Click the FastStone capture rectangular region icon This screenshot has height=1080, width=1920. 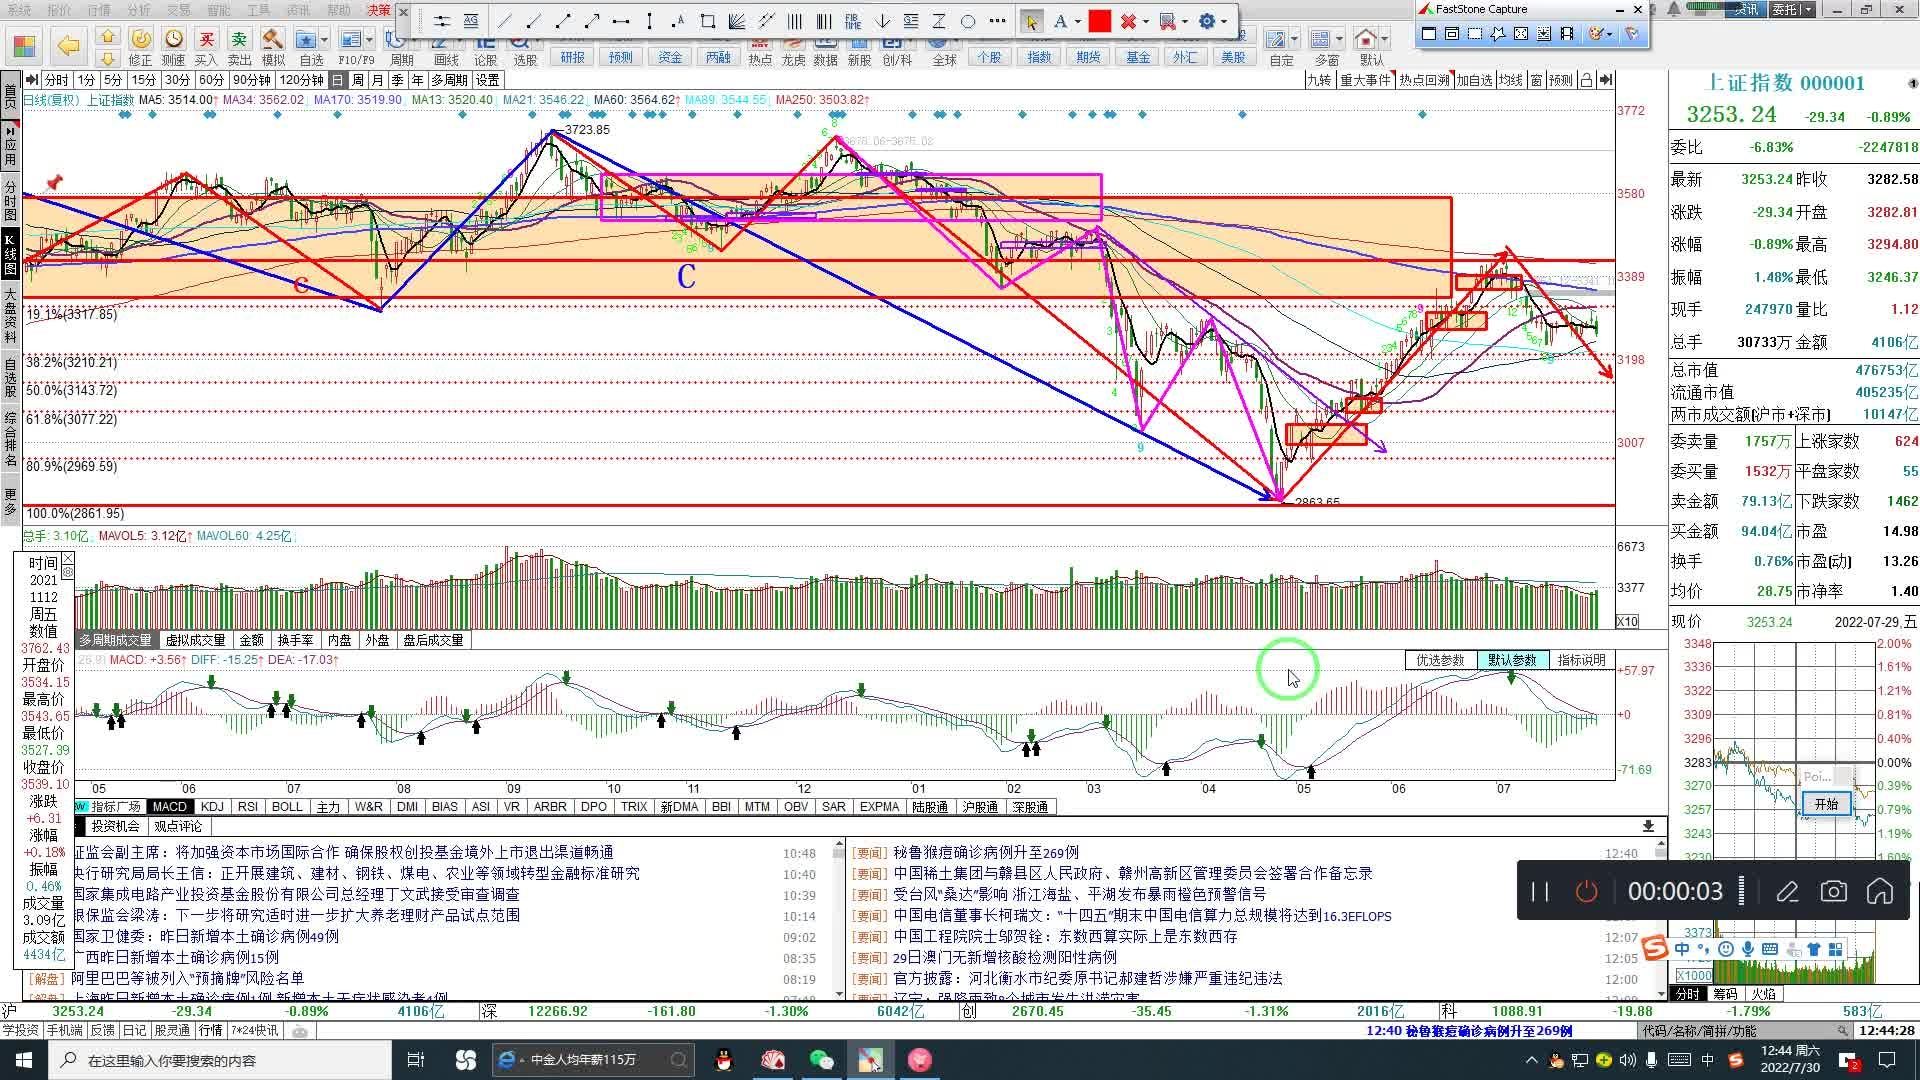tap(1475, 34)
